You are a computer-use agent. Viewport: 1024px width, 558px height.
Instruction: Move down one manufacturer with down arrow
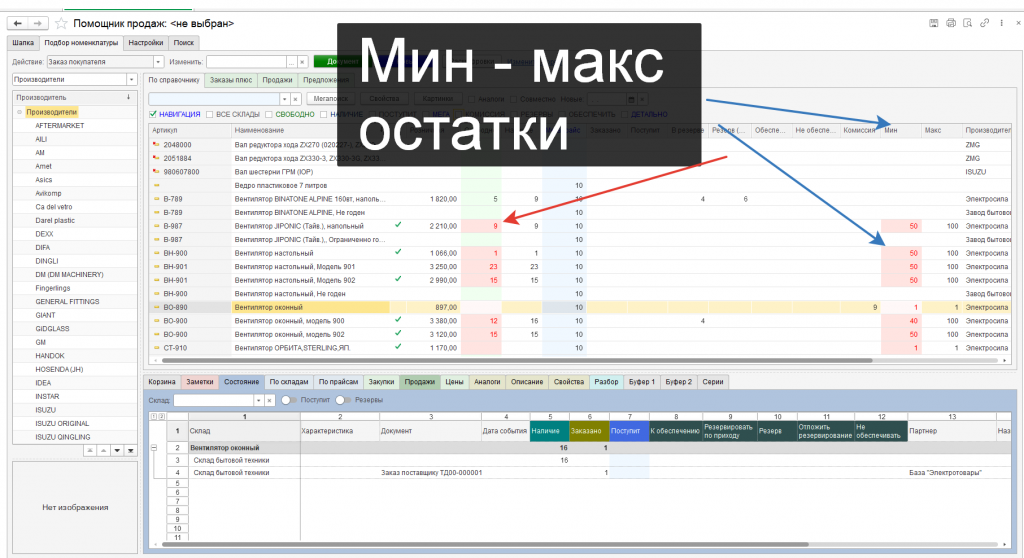(x=117, y=451)
